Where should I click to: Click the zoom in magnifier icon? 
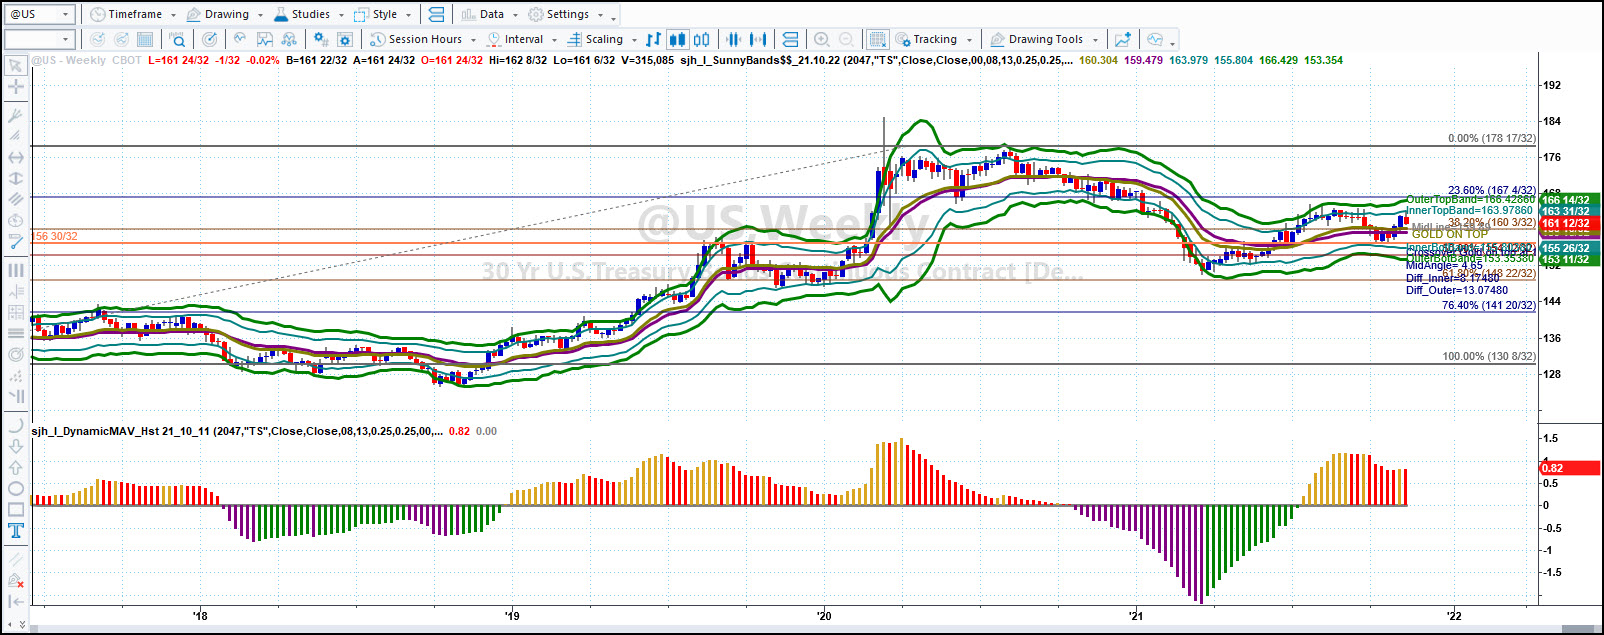pyautogui.click(x=822, y=39)
